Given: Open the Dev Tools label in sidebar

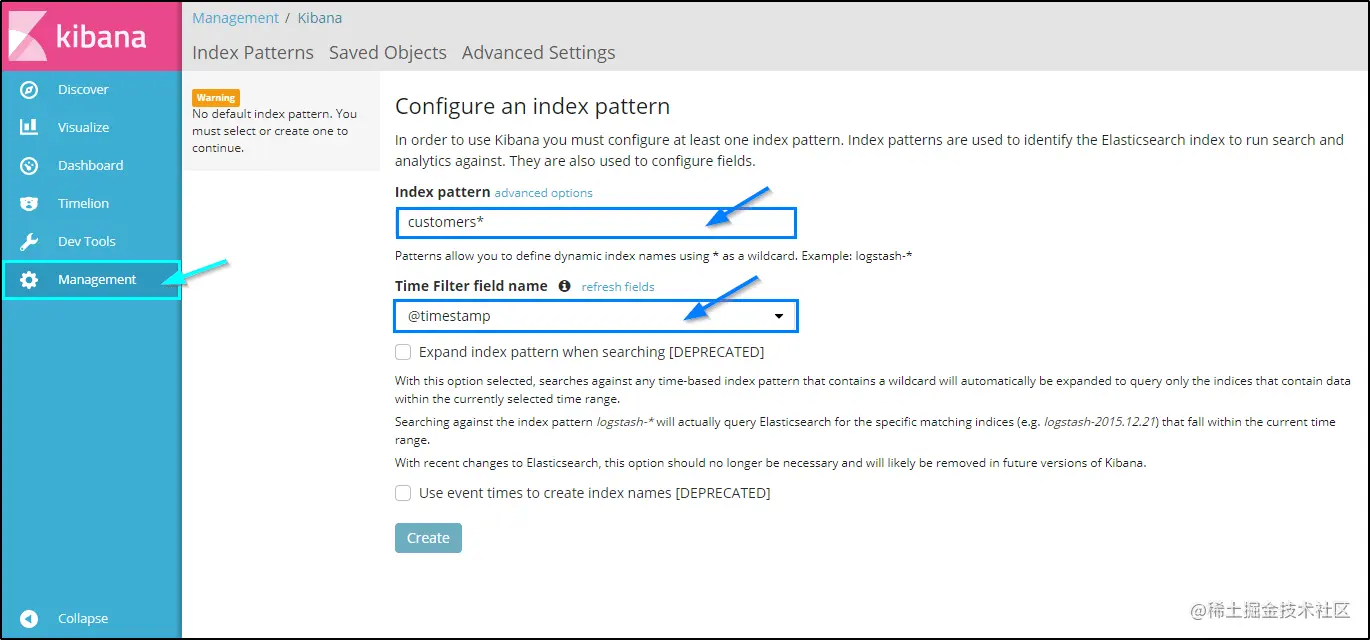Looking at the screenshot, I should (x=87, y=242).
